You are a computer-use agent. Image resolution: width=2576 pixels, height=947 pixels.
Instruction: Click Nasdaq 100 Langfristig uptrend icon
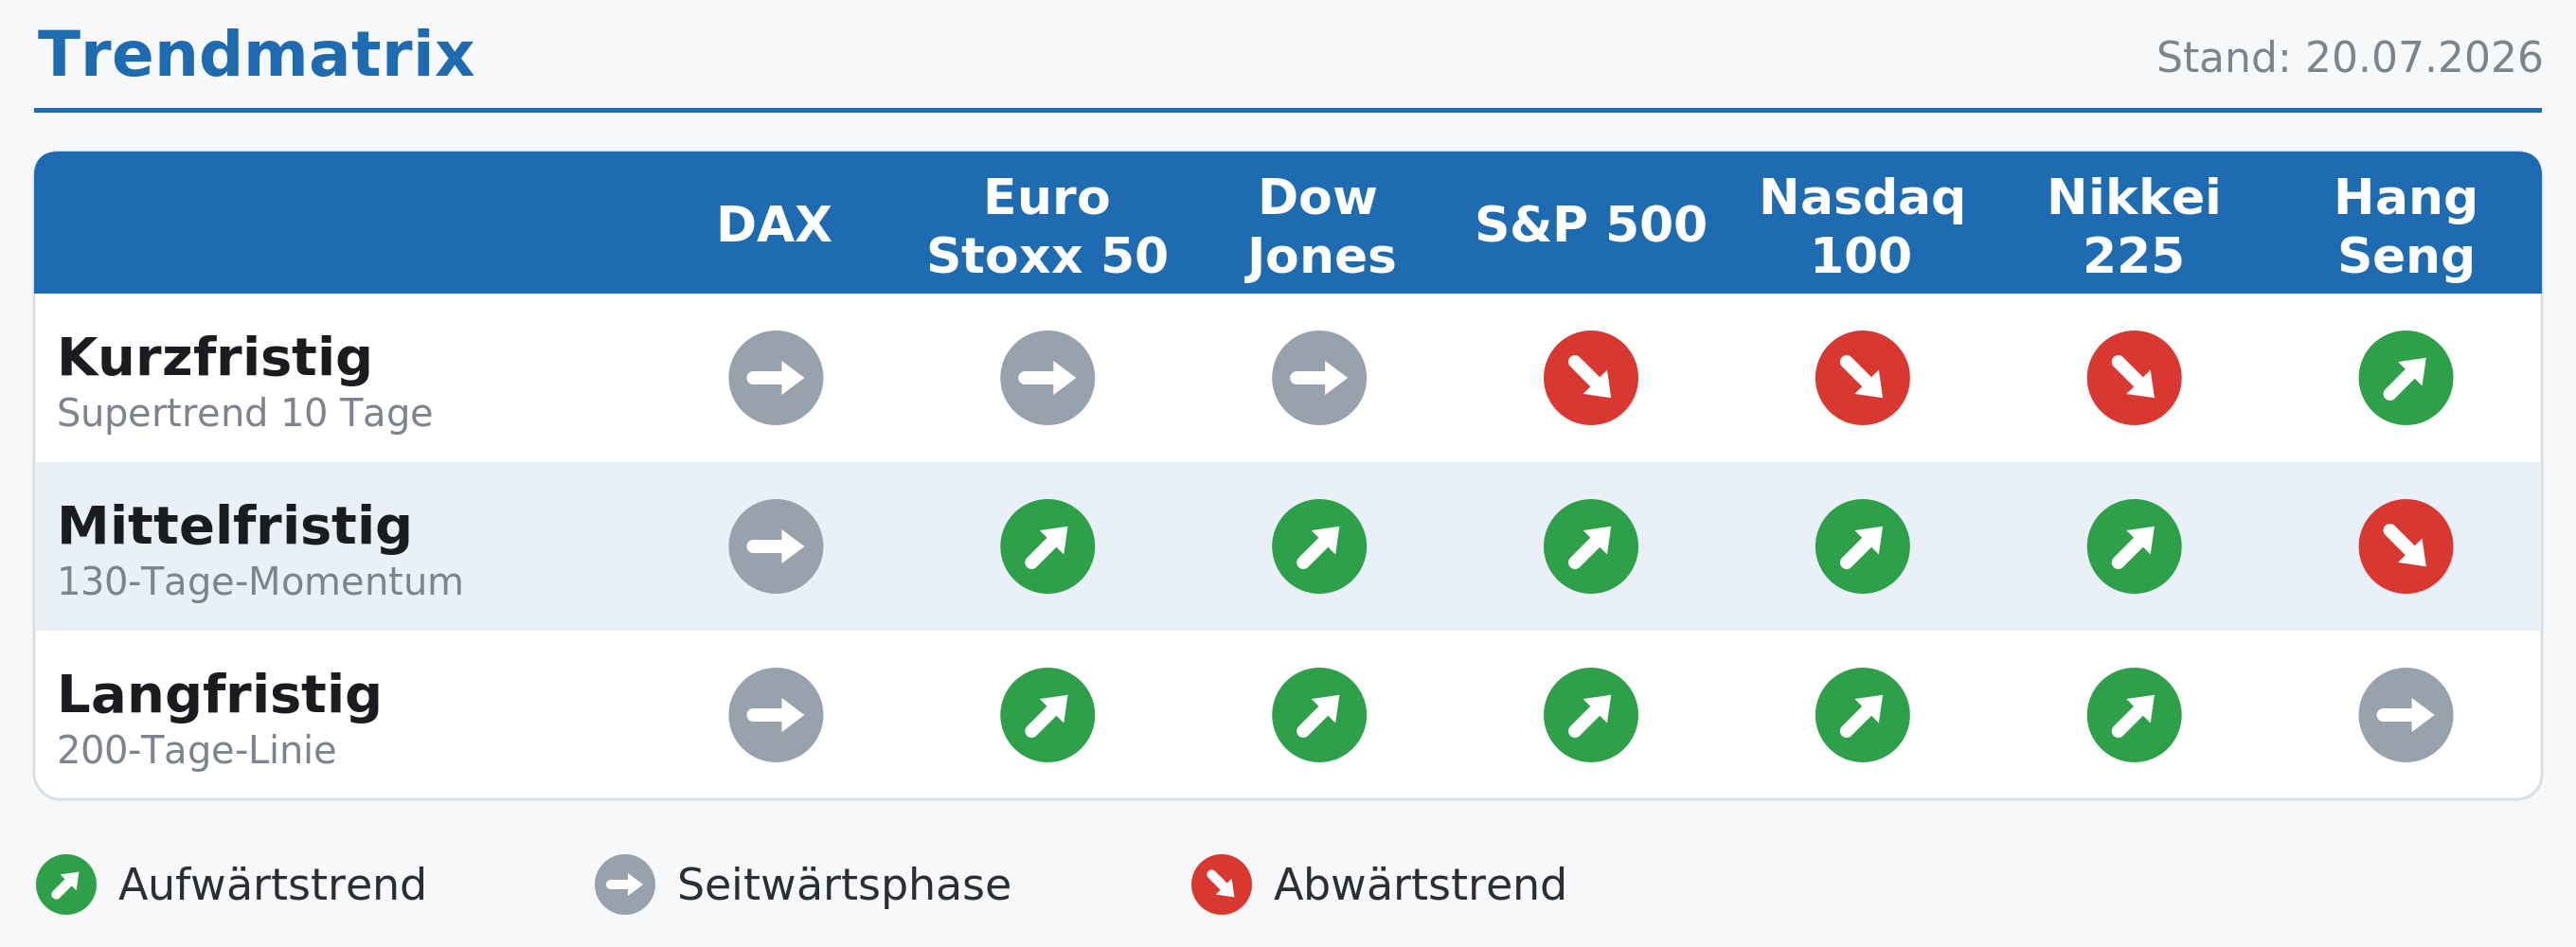coord(1862,715)
